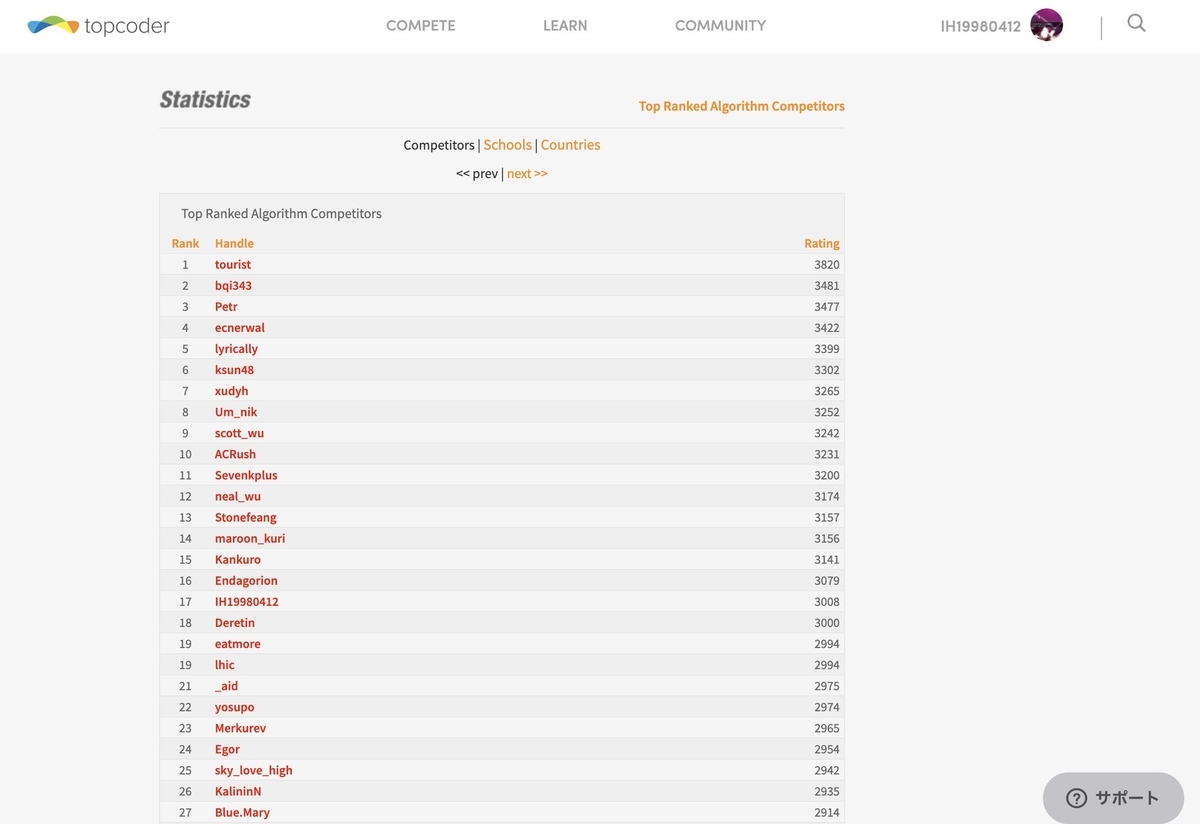Click the rating value 3008
The width and height of the screenshot is (1200, 824).
pos(827,602)
